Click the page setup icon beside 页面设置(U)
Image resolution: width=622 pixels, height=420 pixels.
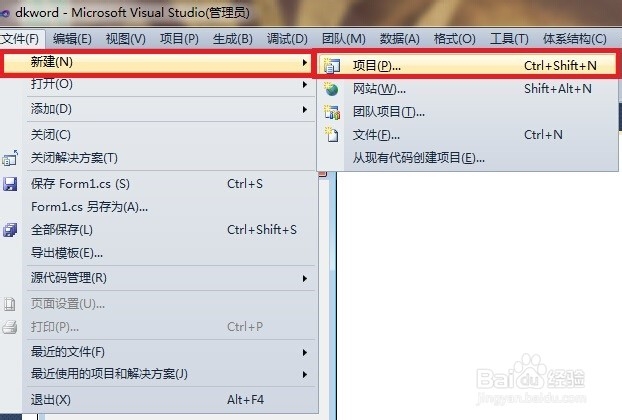click(x=10, y=304)
